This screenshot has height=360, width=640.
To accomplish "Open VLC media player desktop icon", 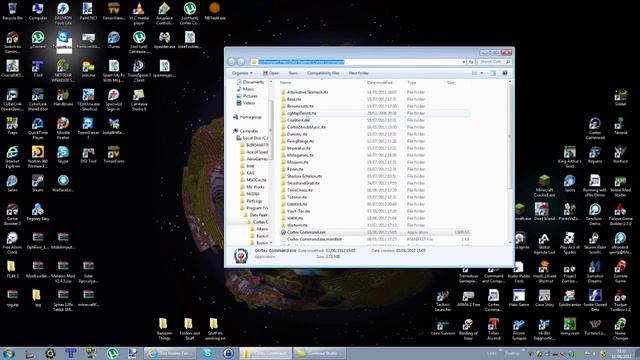I will [x=139, y=13].
